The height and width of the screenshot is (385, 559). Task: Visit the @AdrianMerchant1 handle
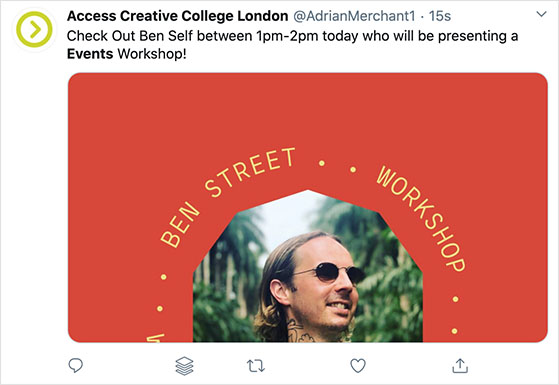[354, 16]
